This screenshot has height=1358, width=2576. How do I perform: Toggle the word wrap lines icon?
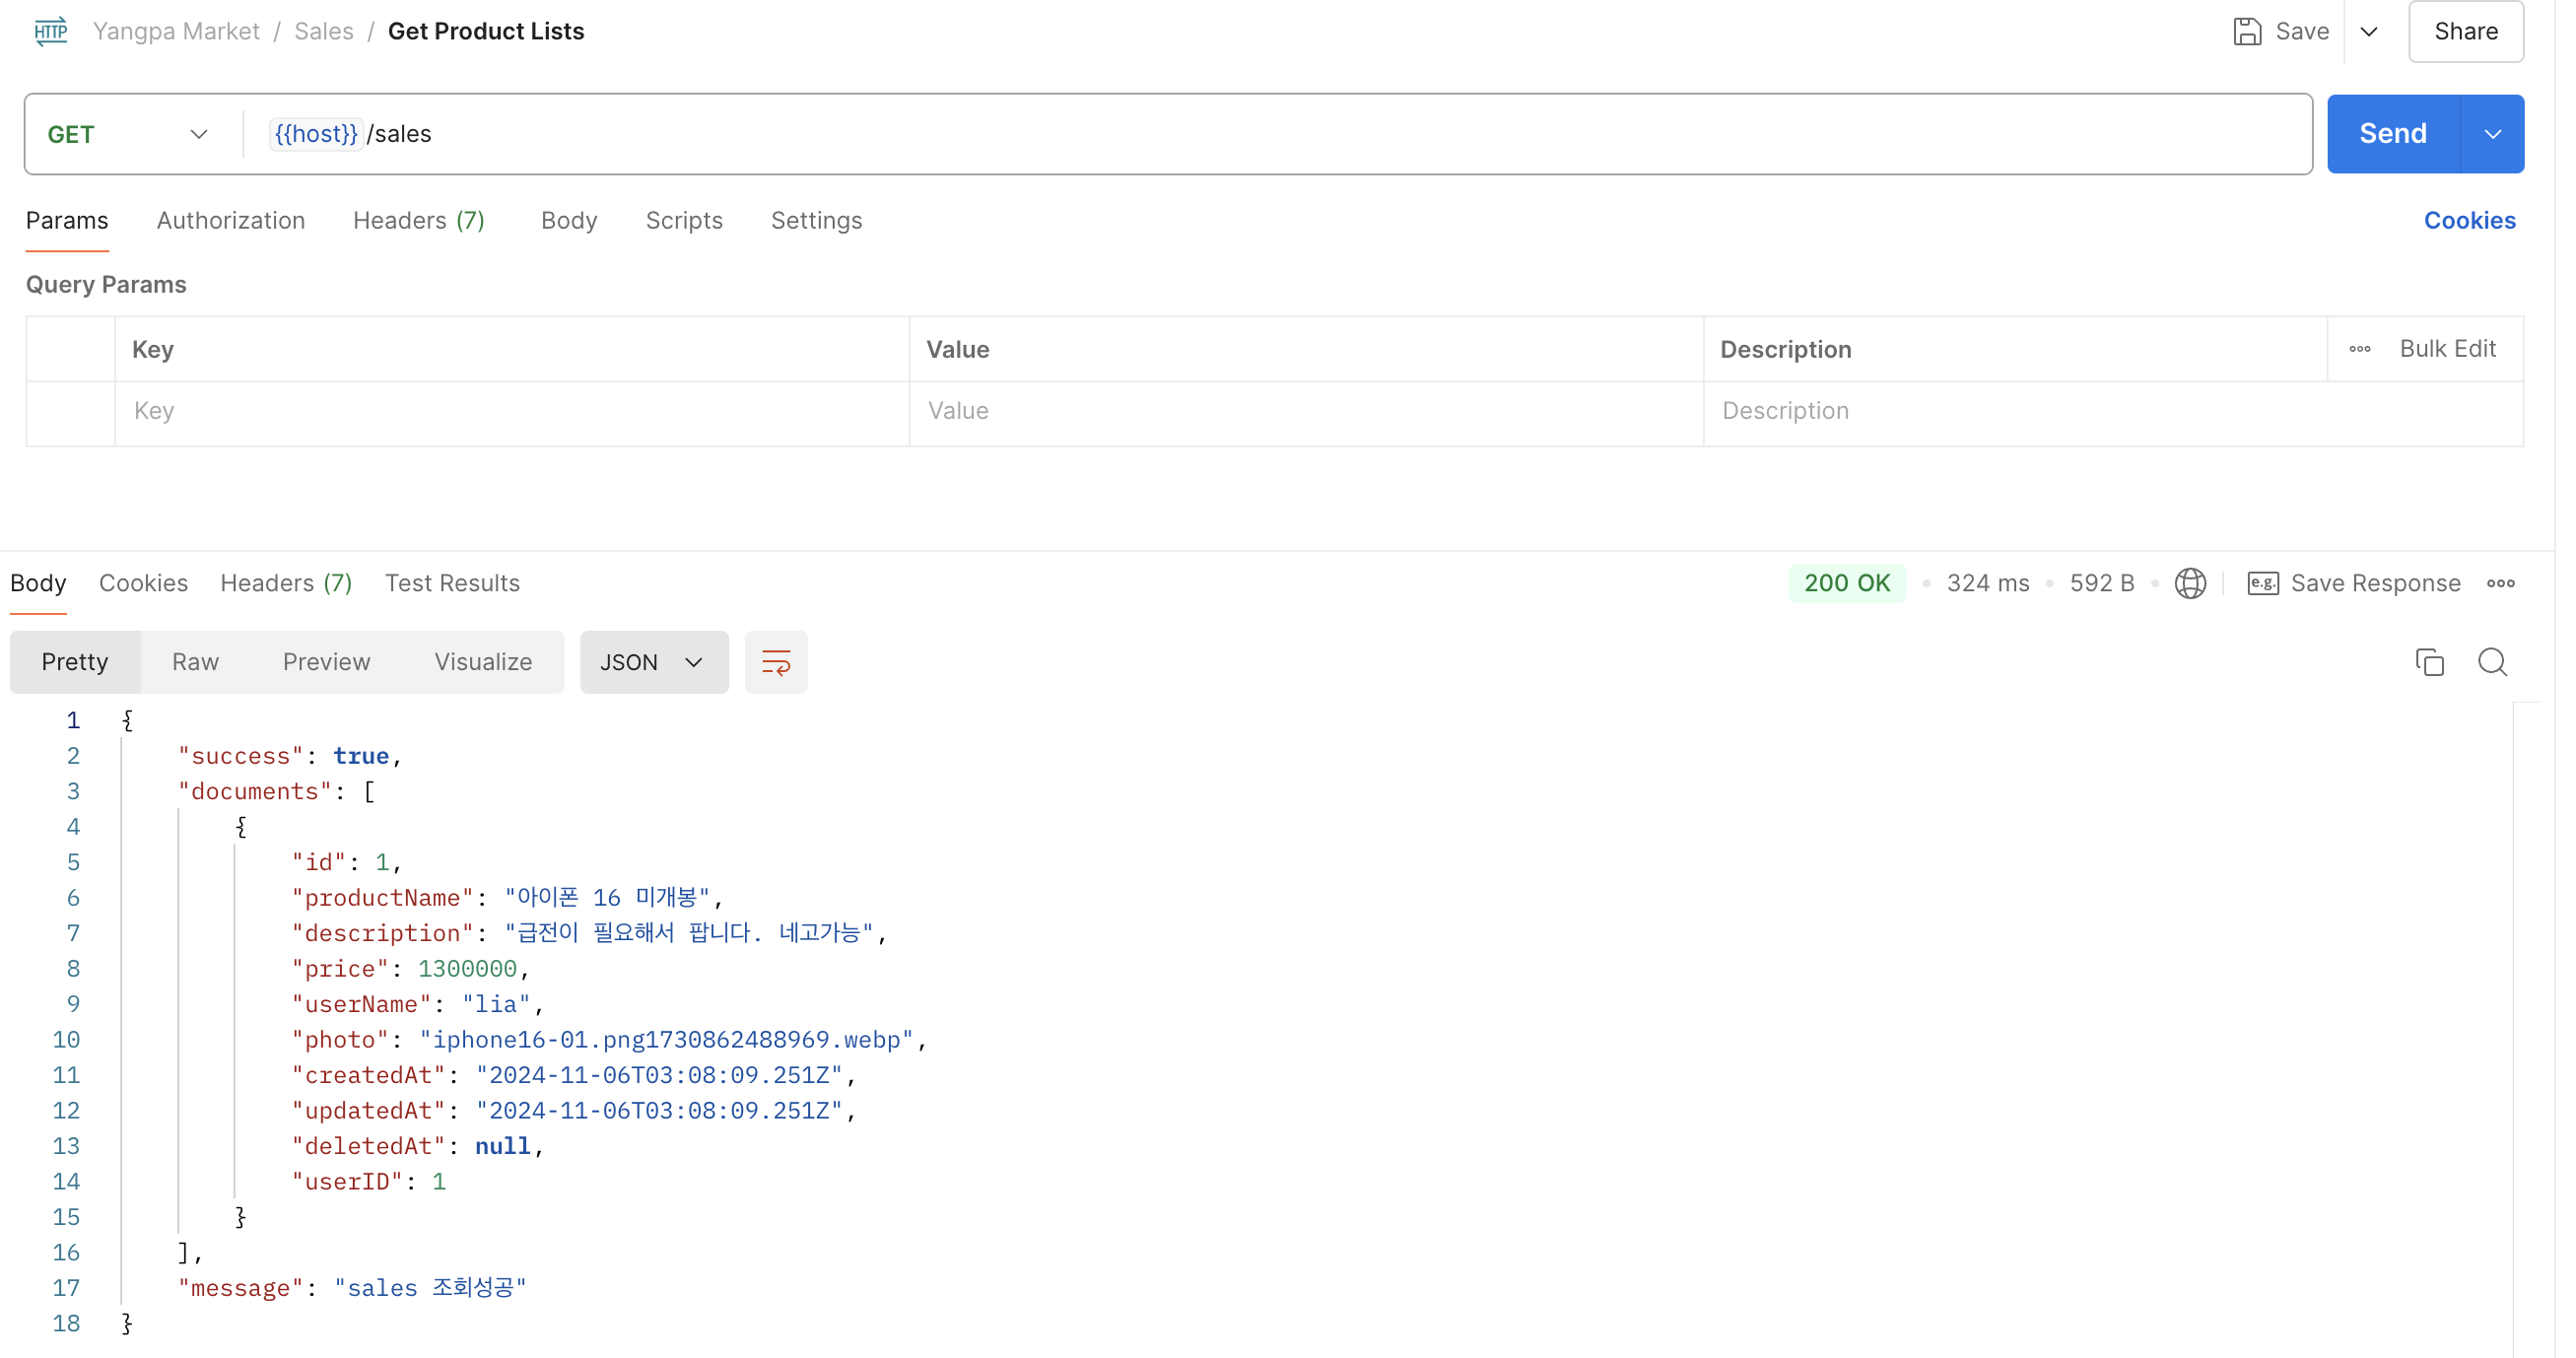pyautogui.click(x=775, y=662)
